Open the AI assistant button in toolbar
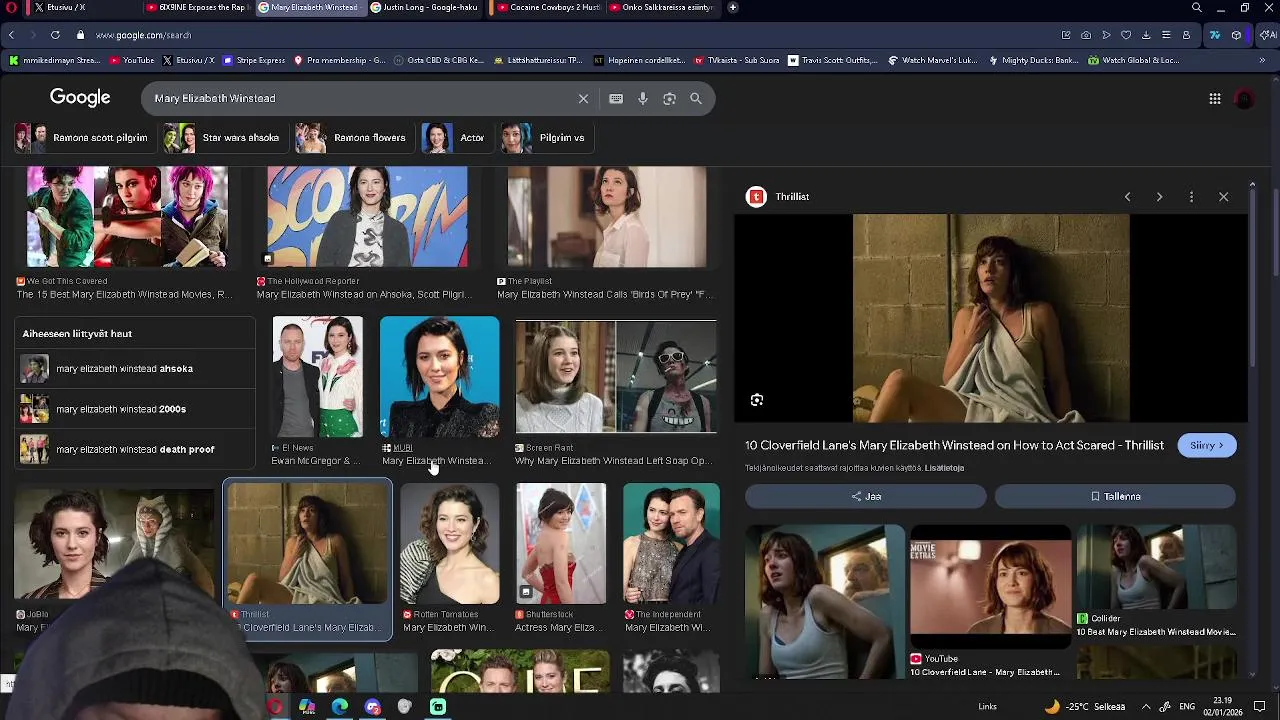Viewport: 1280px width, 720px height. [1268, 35]
